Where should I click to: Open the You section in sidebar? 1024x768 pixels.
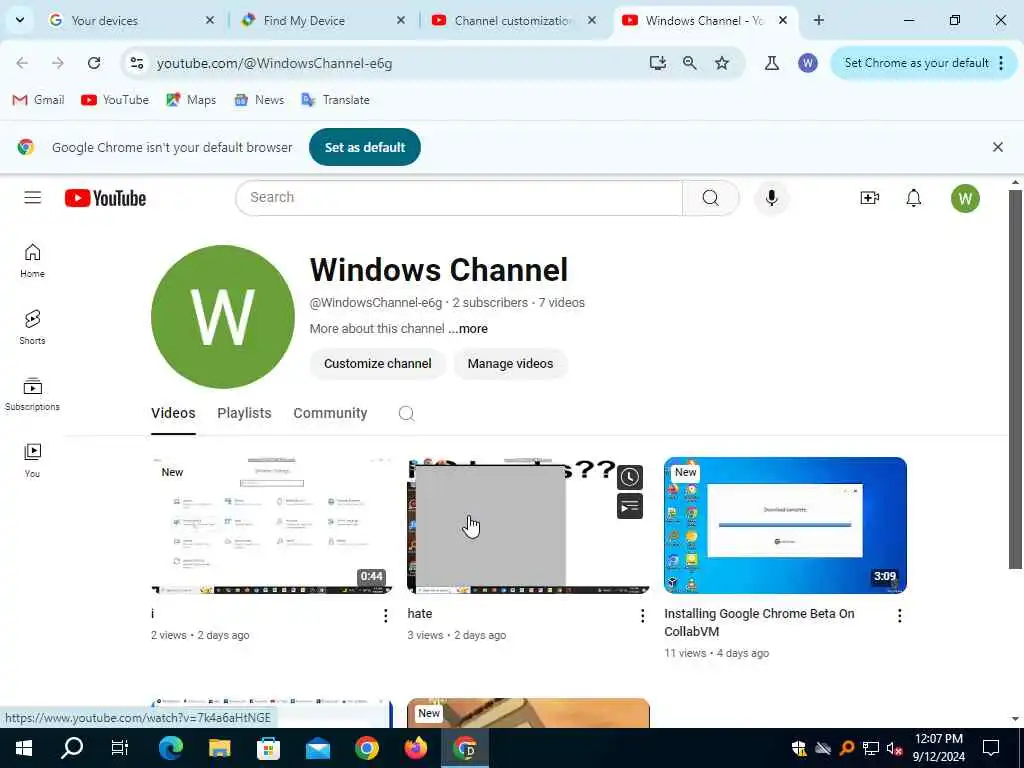click(32, 460)
